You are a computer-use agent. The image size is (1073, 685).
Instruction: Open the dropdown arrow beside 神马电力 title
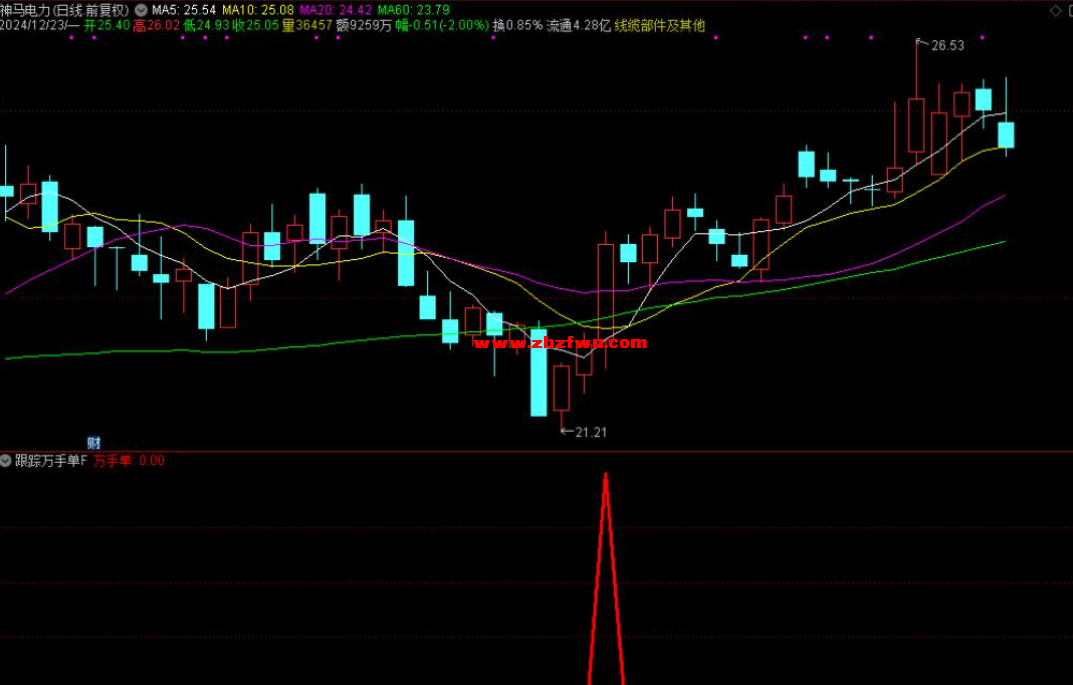click(141, 10)
